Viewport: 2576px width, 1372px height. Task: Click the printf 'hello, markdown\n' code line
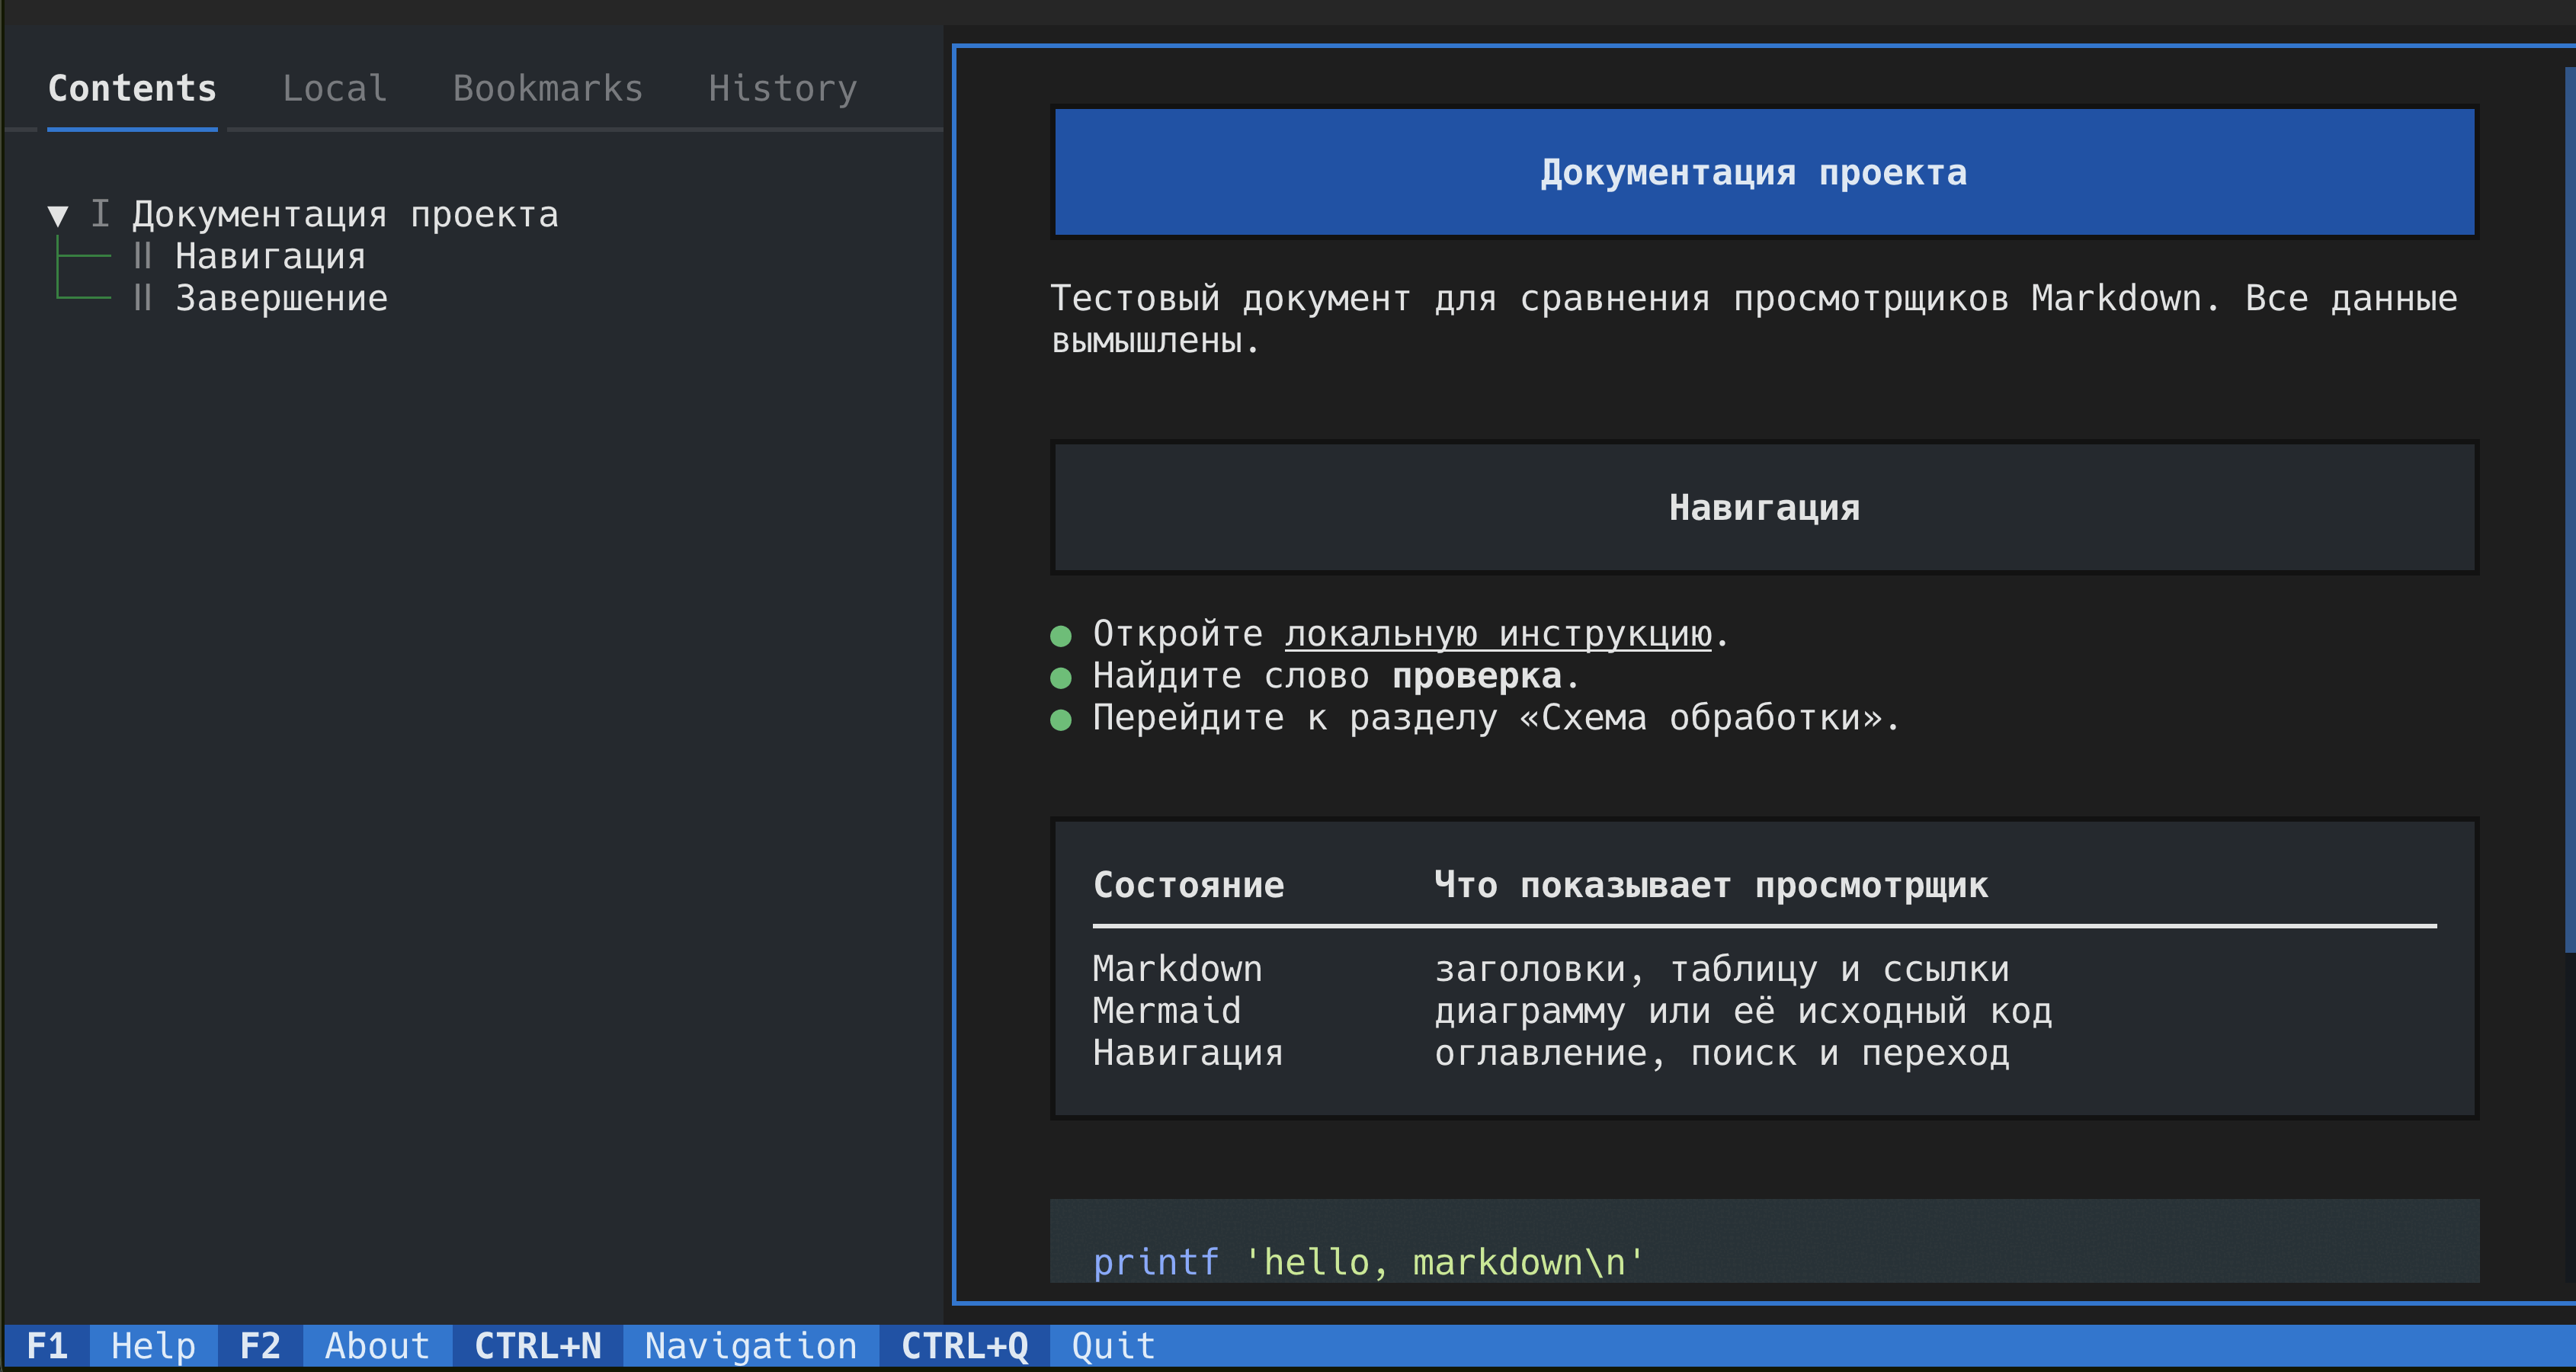1369,1262
